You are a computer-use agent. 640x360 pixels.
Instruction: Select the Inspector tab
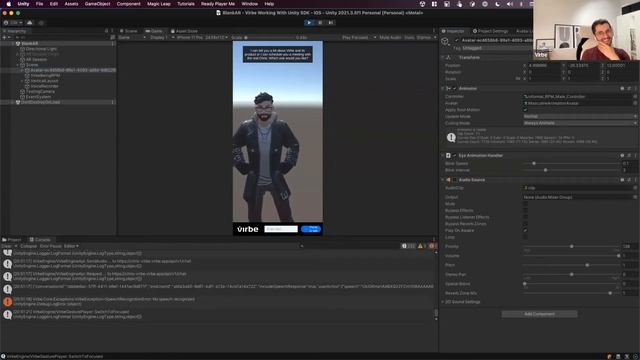tap(453, 31)
